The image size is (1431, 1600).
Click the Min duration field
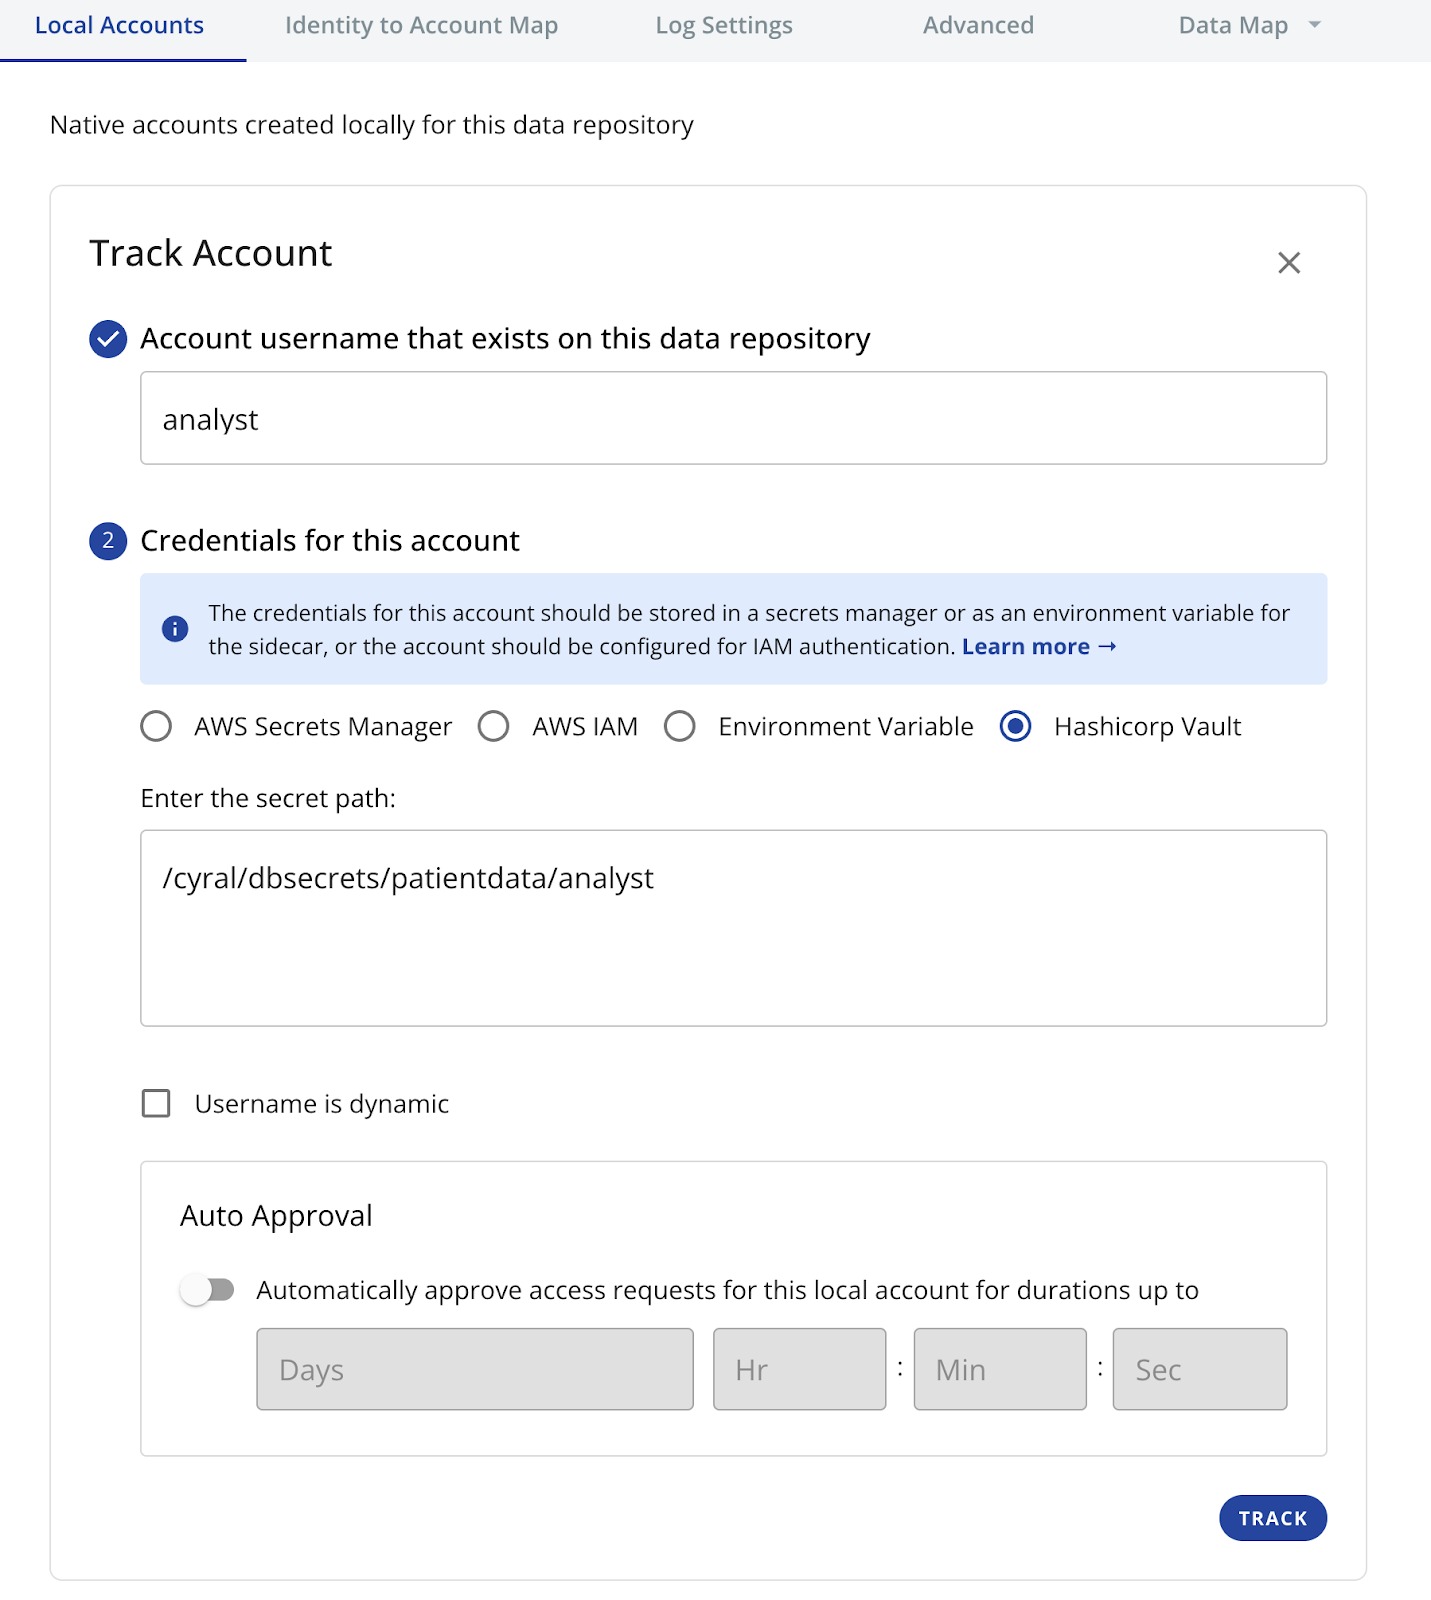click(x=1000, y=1369)
